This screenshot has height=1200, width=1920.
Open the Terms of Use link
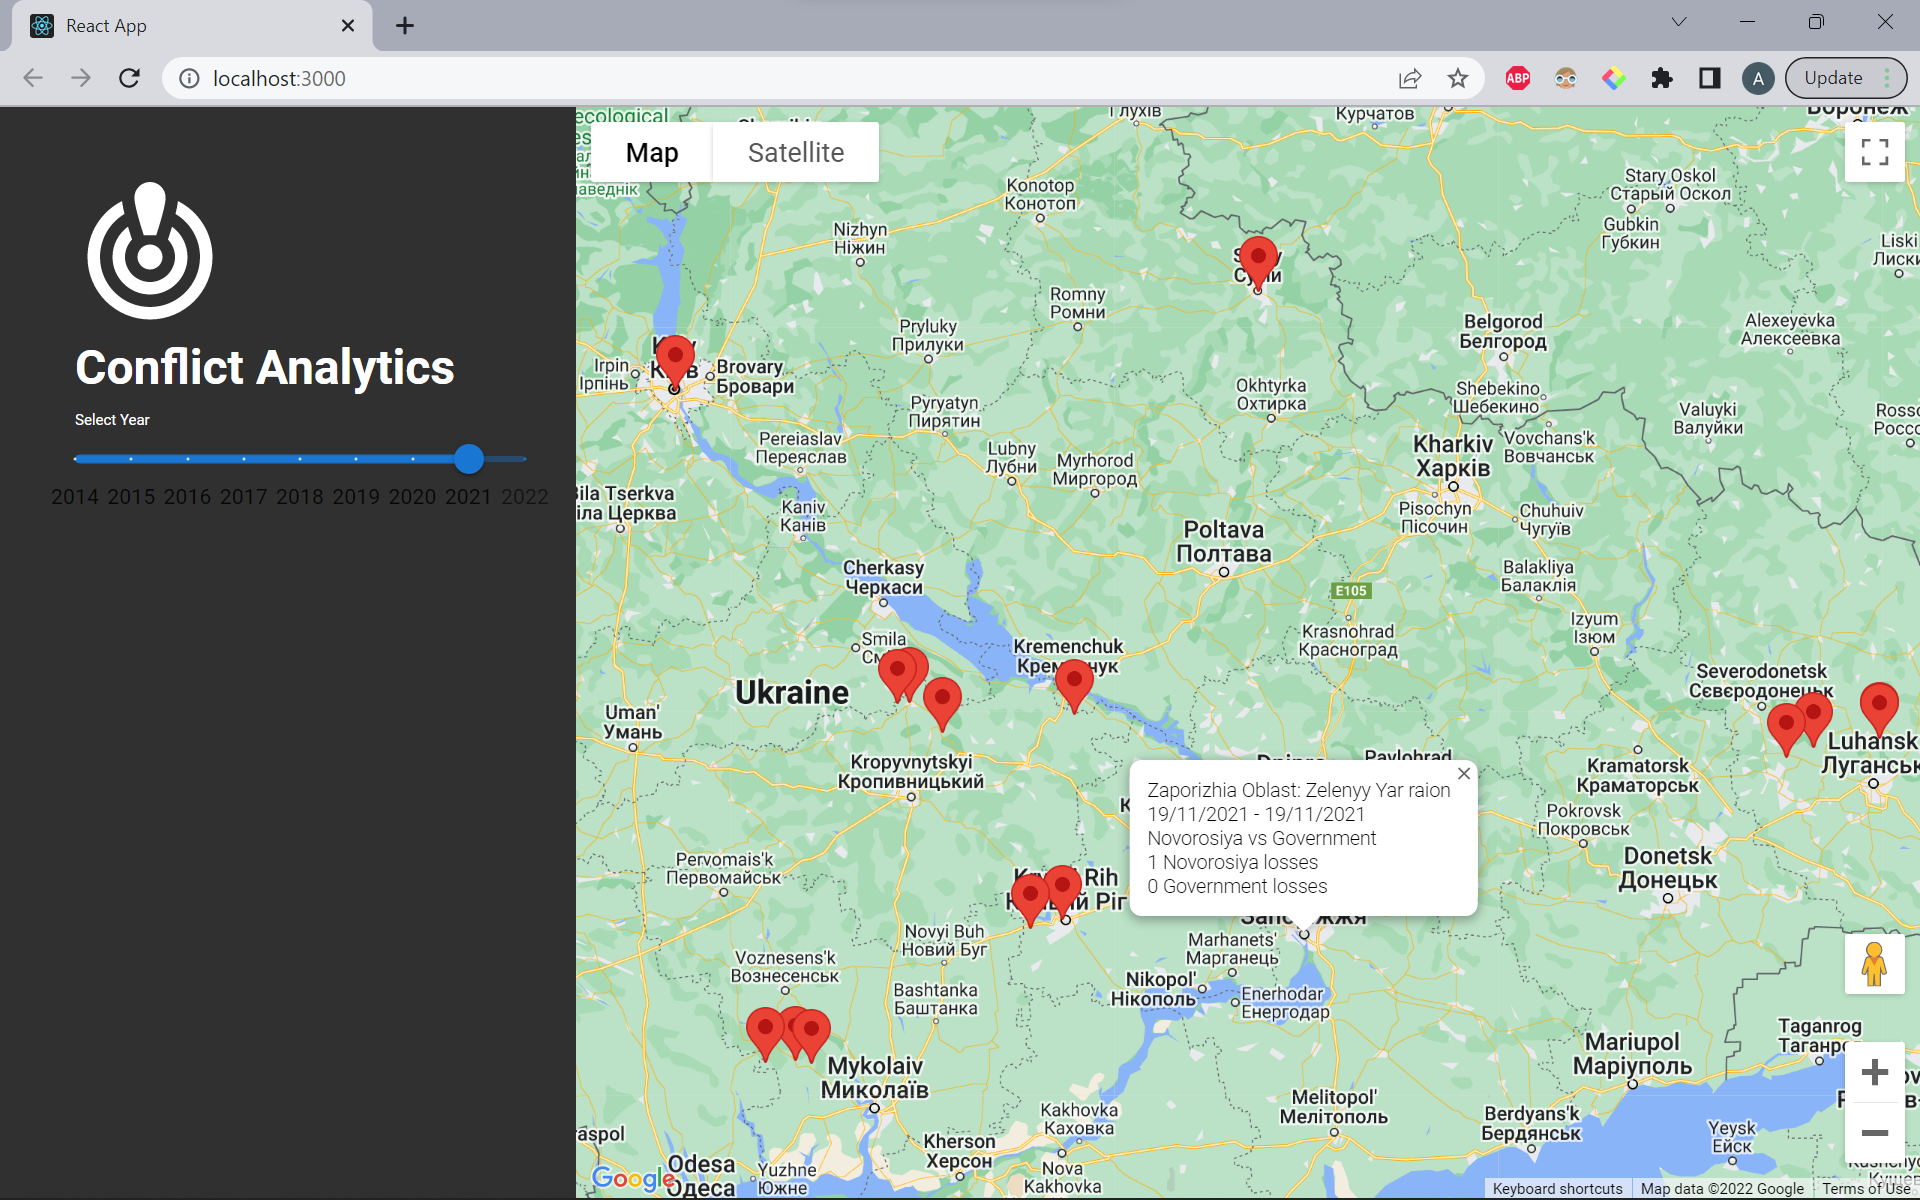[x=1865, y=1189]
